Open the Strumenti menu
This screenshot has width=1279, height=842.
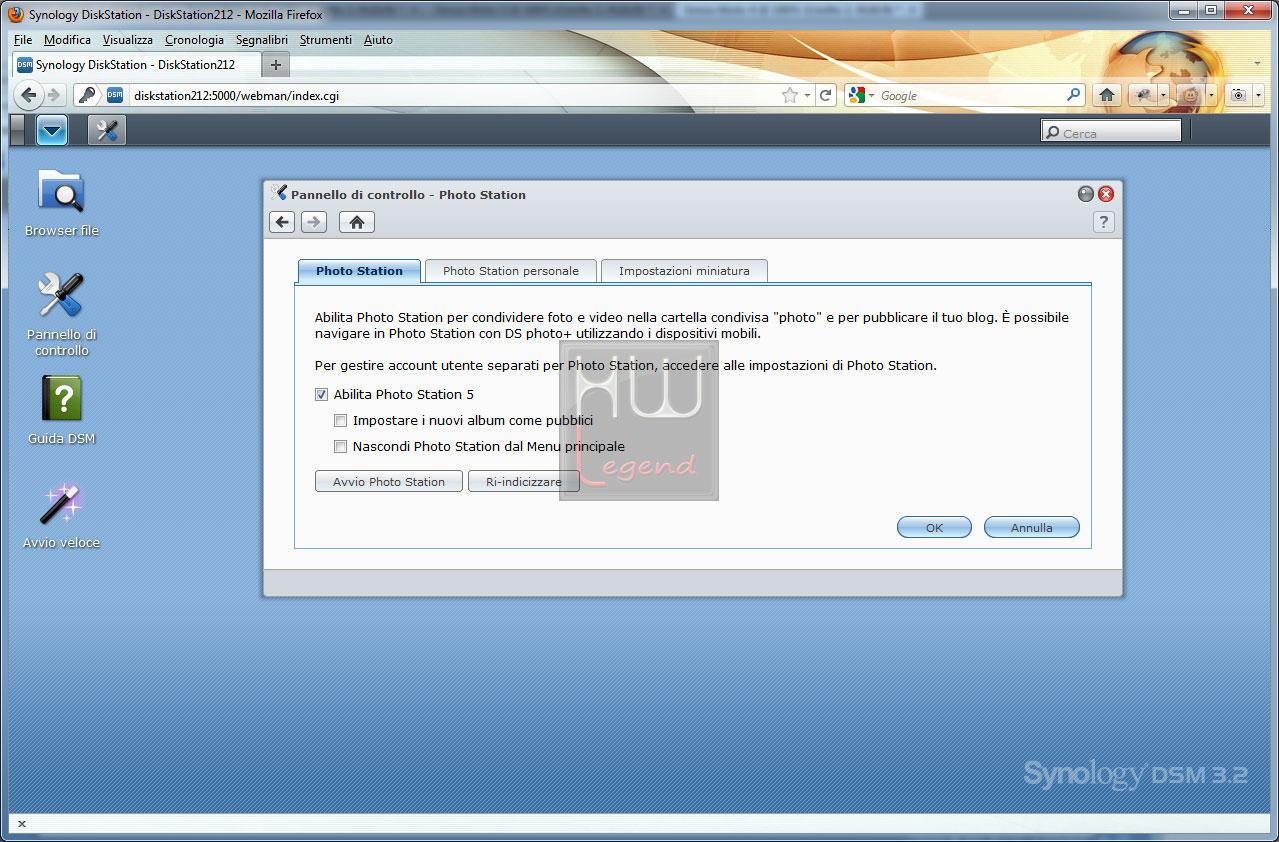(326, 40)
